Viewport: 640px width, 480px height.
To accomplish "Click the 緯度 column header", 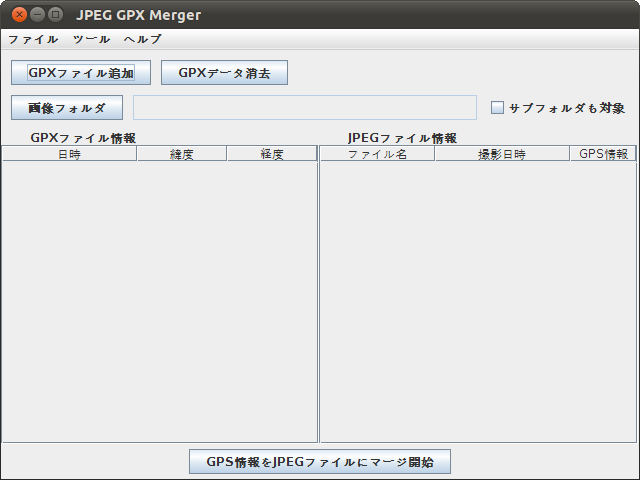I will (181, 154).
